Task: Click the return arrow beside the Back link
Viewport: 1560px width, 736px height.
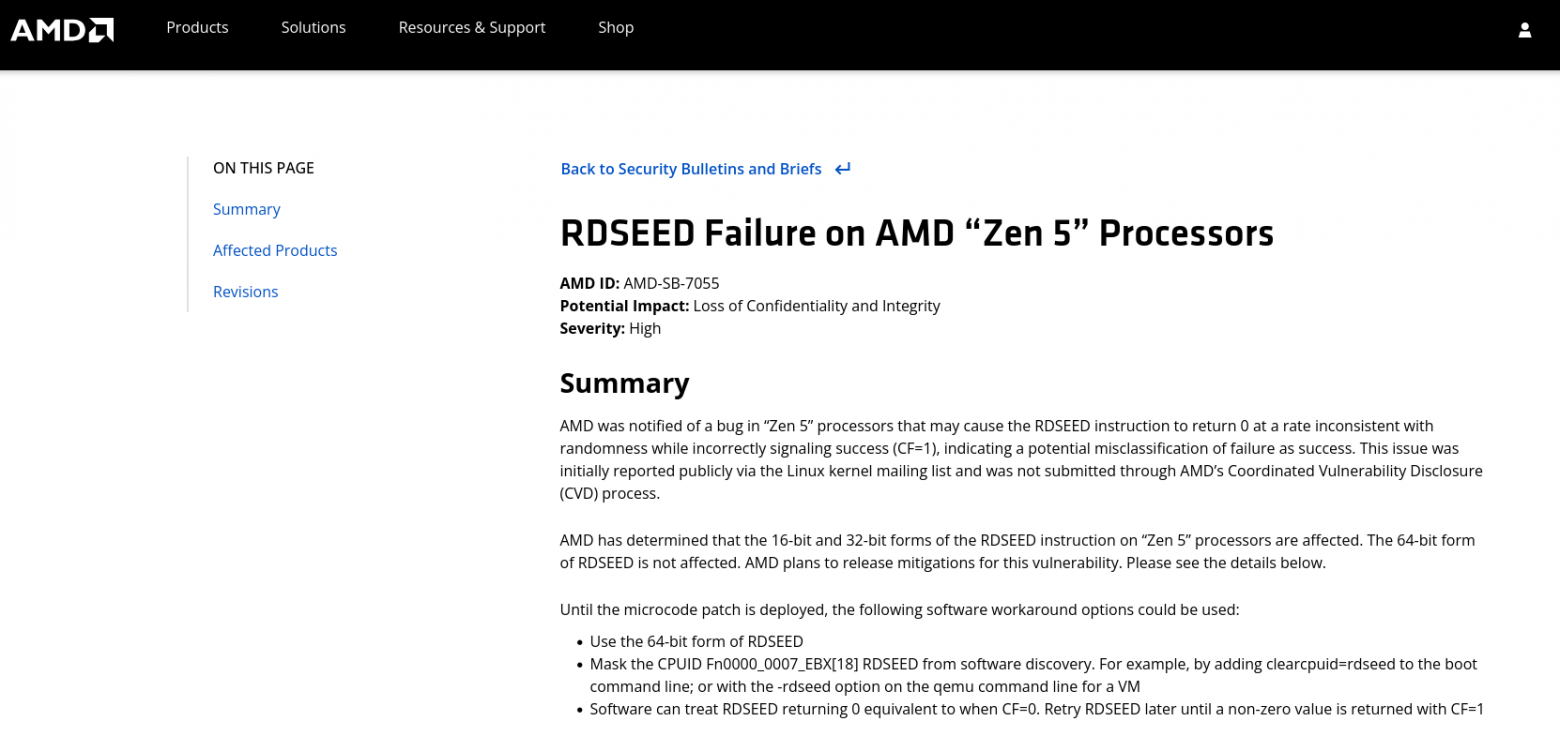Action: (843, 169)
